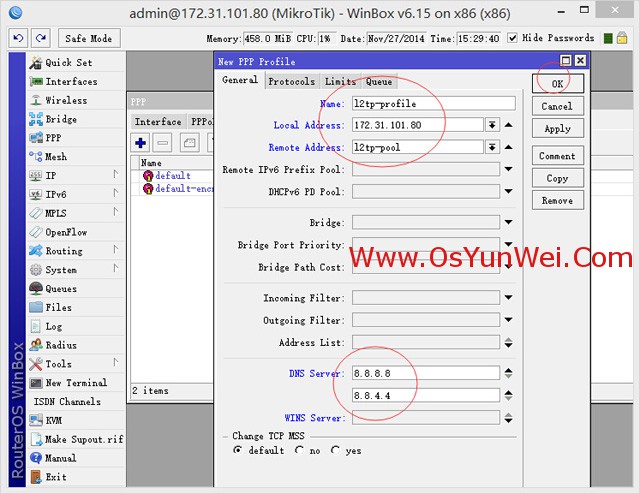The width and height of the screenshot is (640, 494).
Task: Click the DNS Server field showing 8.8.4.4
Action: [x=426, y=395]
